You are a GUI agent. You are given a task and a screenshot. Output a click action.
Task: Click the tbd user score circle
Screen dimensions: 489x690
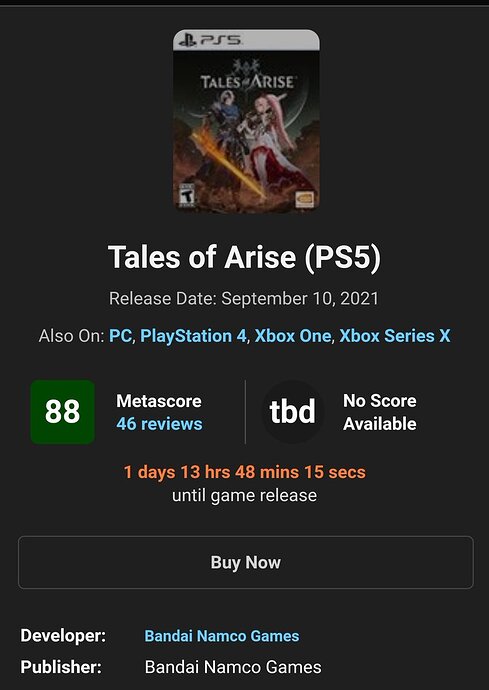coord(292,412)
